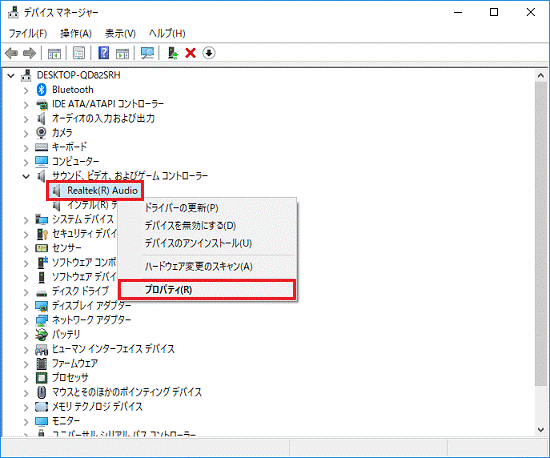Click the Forward arrow toolbar icon
This screenshot has width=550, height=458.
pyautogui.click(x=29, y=53)
